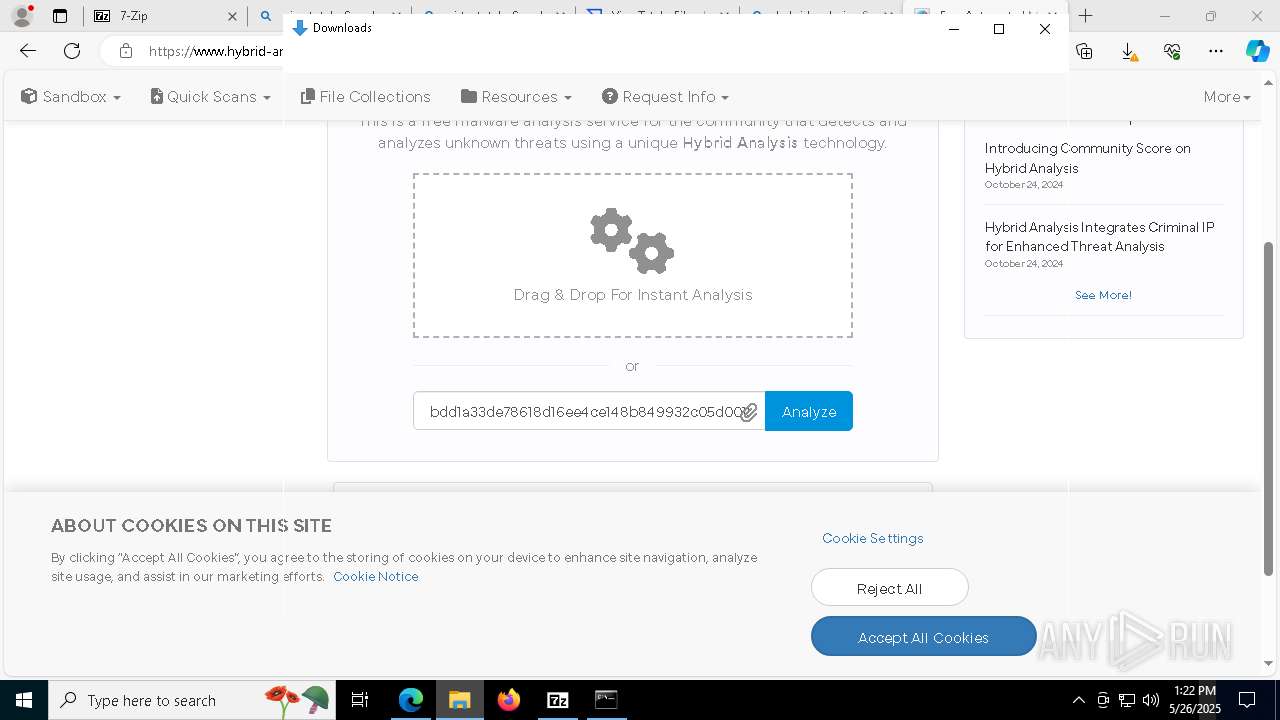The width and height of the screenshot is (1280, 720).
Task: Show hidden system tray icons chevron
Action: click(x=1078, y=700)
